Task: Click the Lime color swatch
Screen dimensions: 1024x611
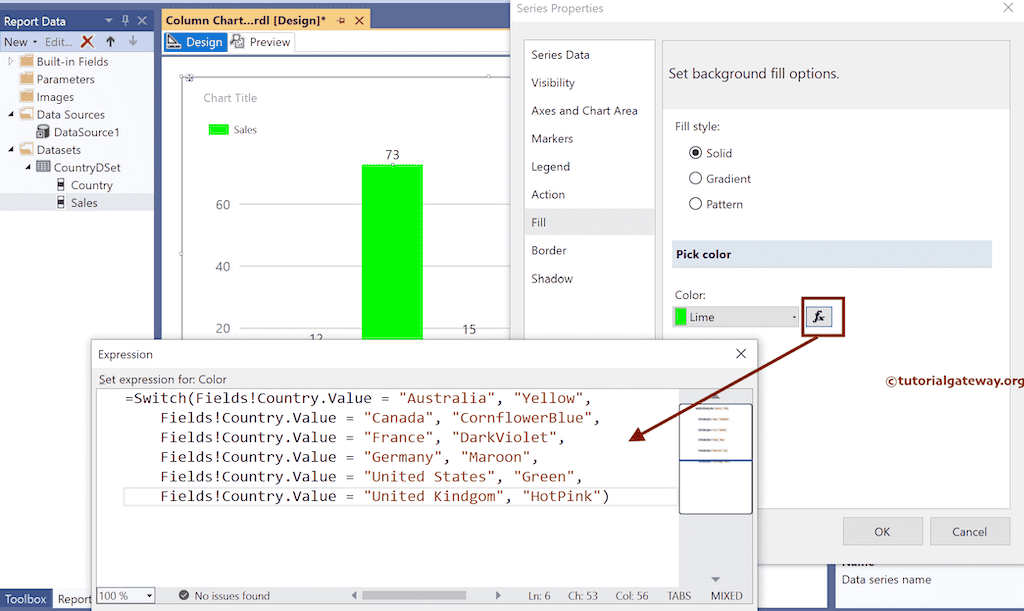Action: click(x=683, y=316)
